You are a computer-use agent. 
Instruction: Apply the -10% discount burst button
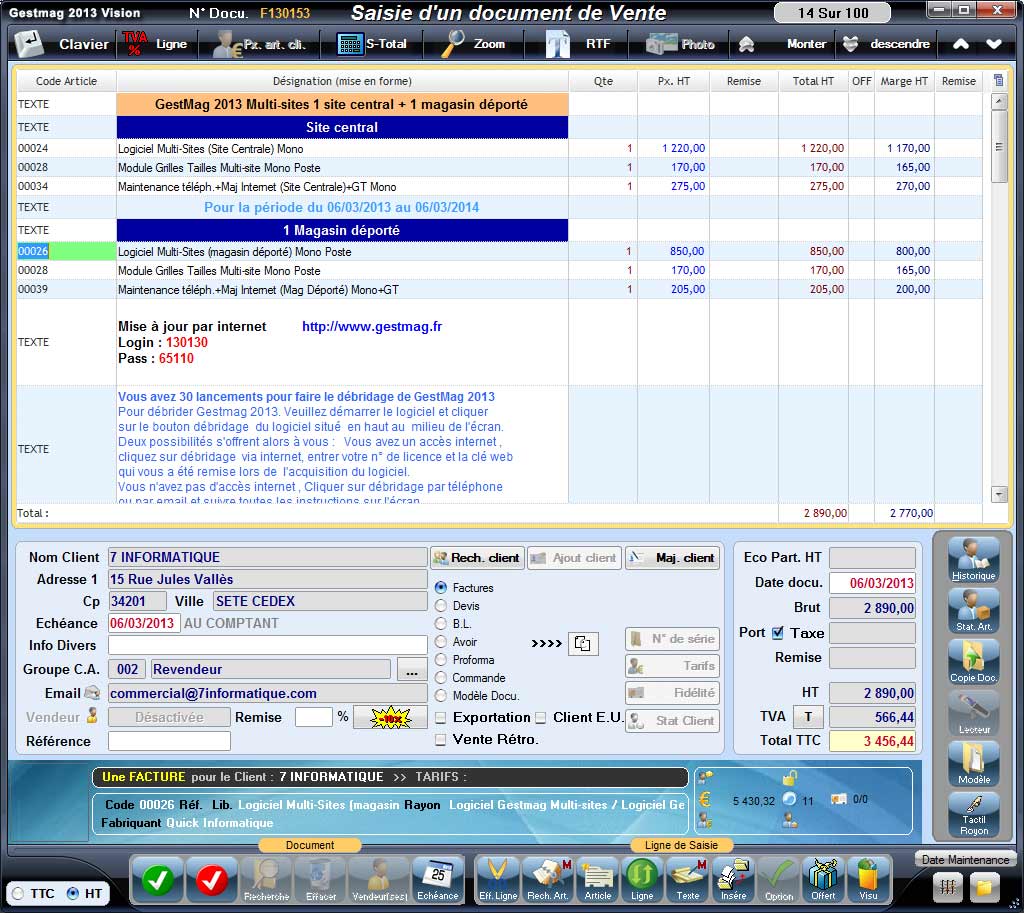click(390, 718)
